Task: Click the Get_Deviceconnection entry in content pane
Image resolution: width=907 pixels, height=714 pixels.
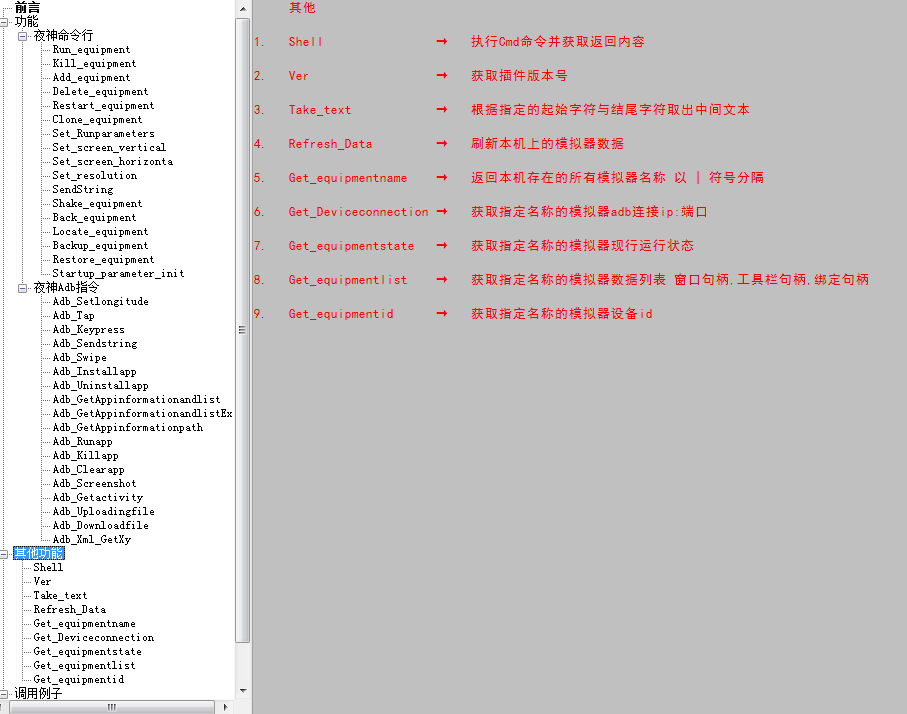Action: [x=359, y=212]
